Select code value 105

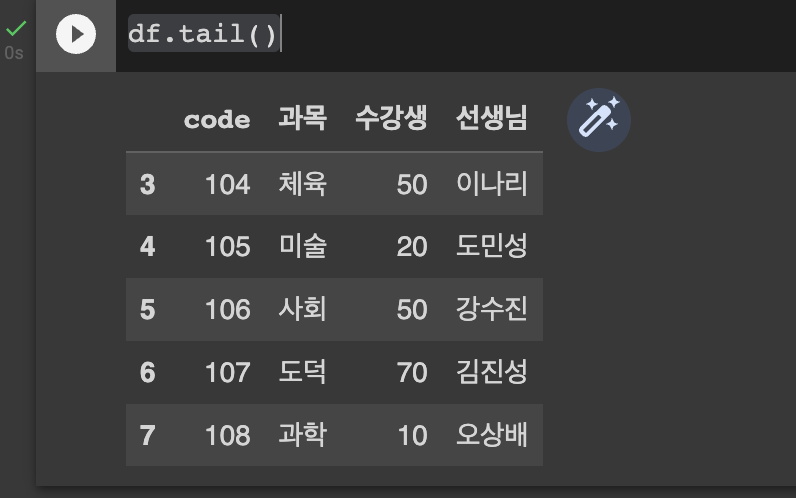227,247
